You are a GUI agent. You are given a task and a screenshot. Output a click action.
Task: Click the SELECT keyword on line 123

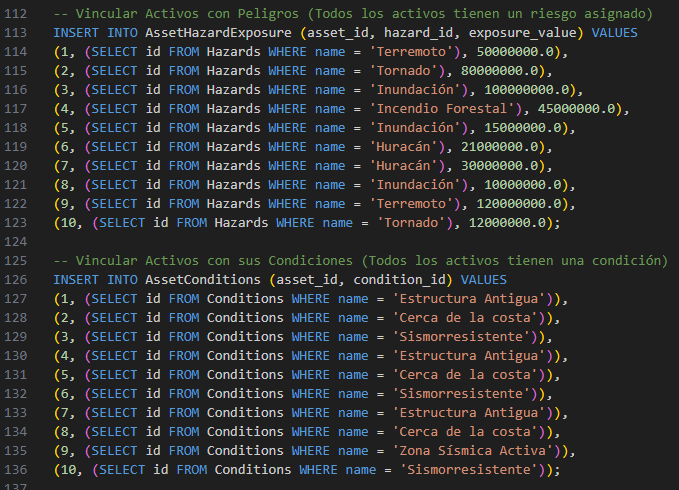point(122,223)
